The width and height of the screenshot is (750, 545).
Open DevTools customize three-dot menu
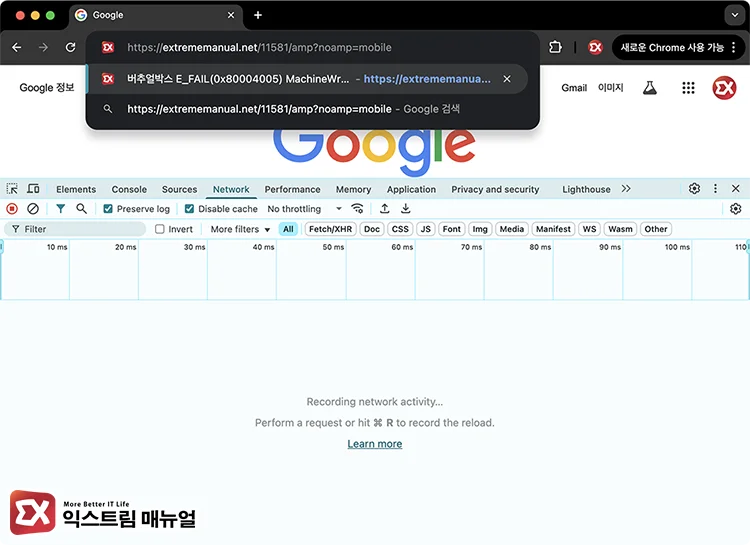point(715,189)
